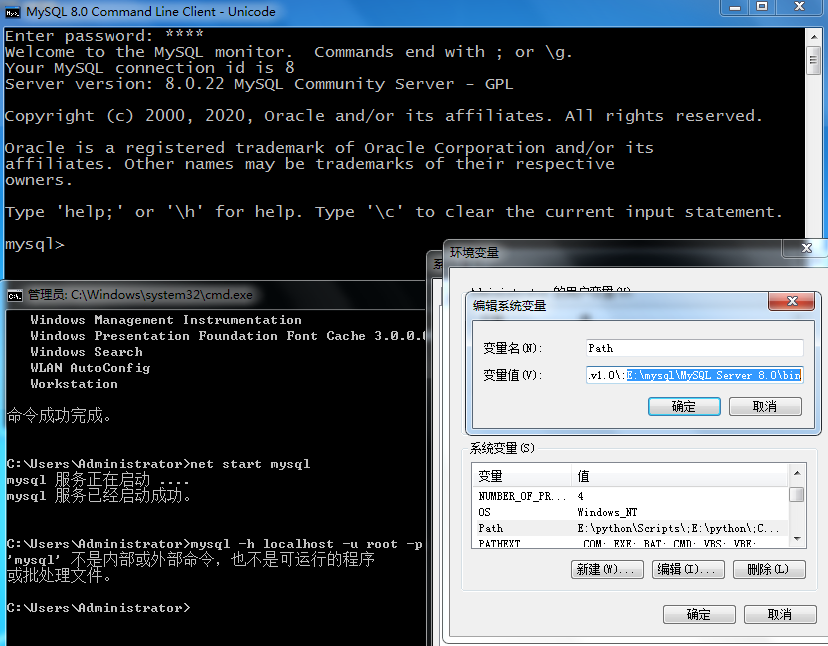Minimize the MySQL Command Line Client window
This screenshot has height=646, width=828.
coord(735,7)
